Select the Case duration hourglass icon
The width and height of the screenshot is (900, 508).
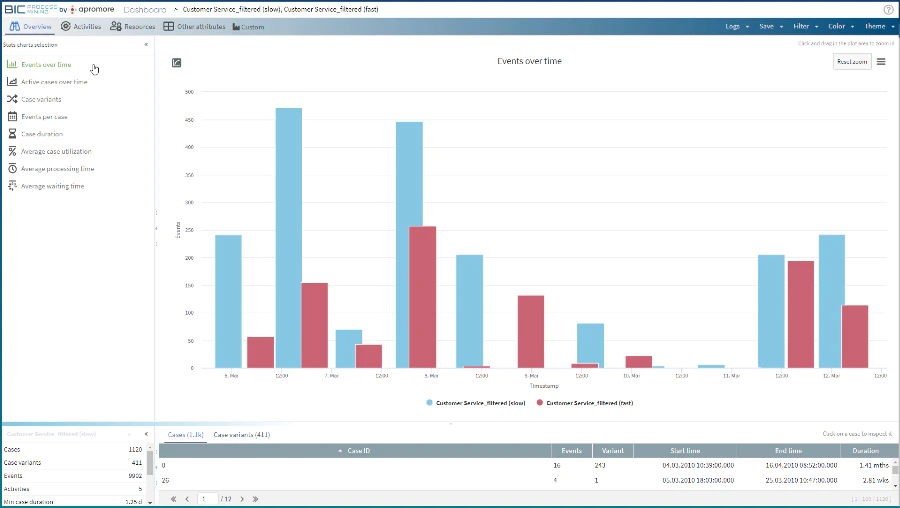pos(12,134)
